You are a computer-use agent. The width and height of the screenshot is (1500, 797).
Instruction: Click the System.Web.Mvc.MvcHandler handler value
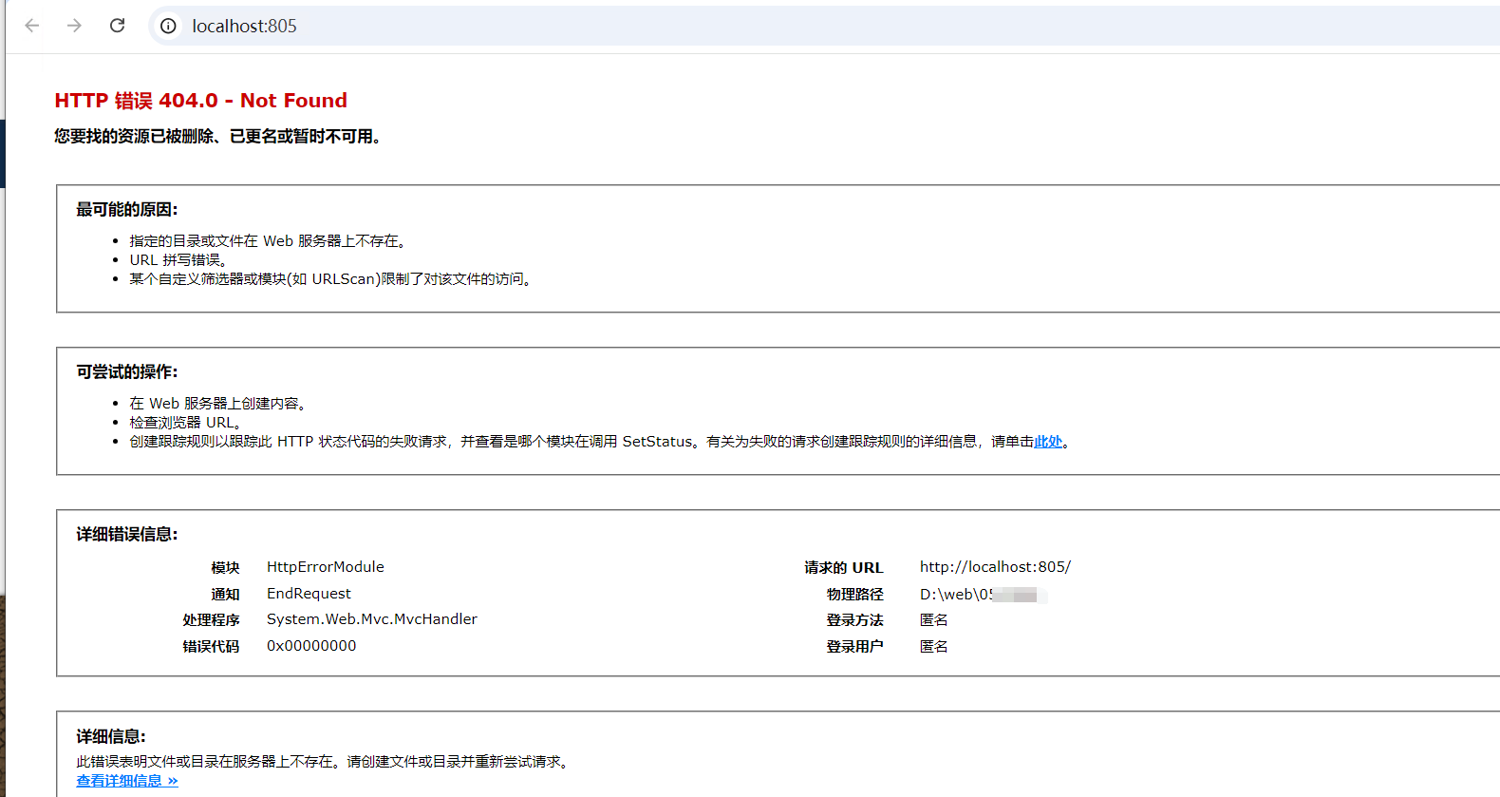(x=371, y=620)
